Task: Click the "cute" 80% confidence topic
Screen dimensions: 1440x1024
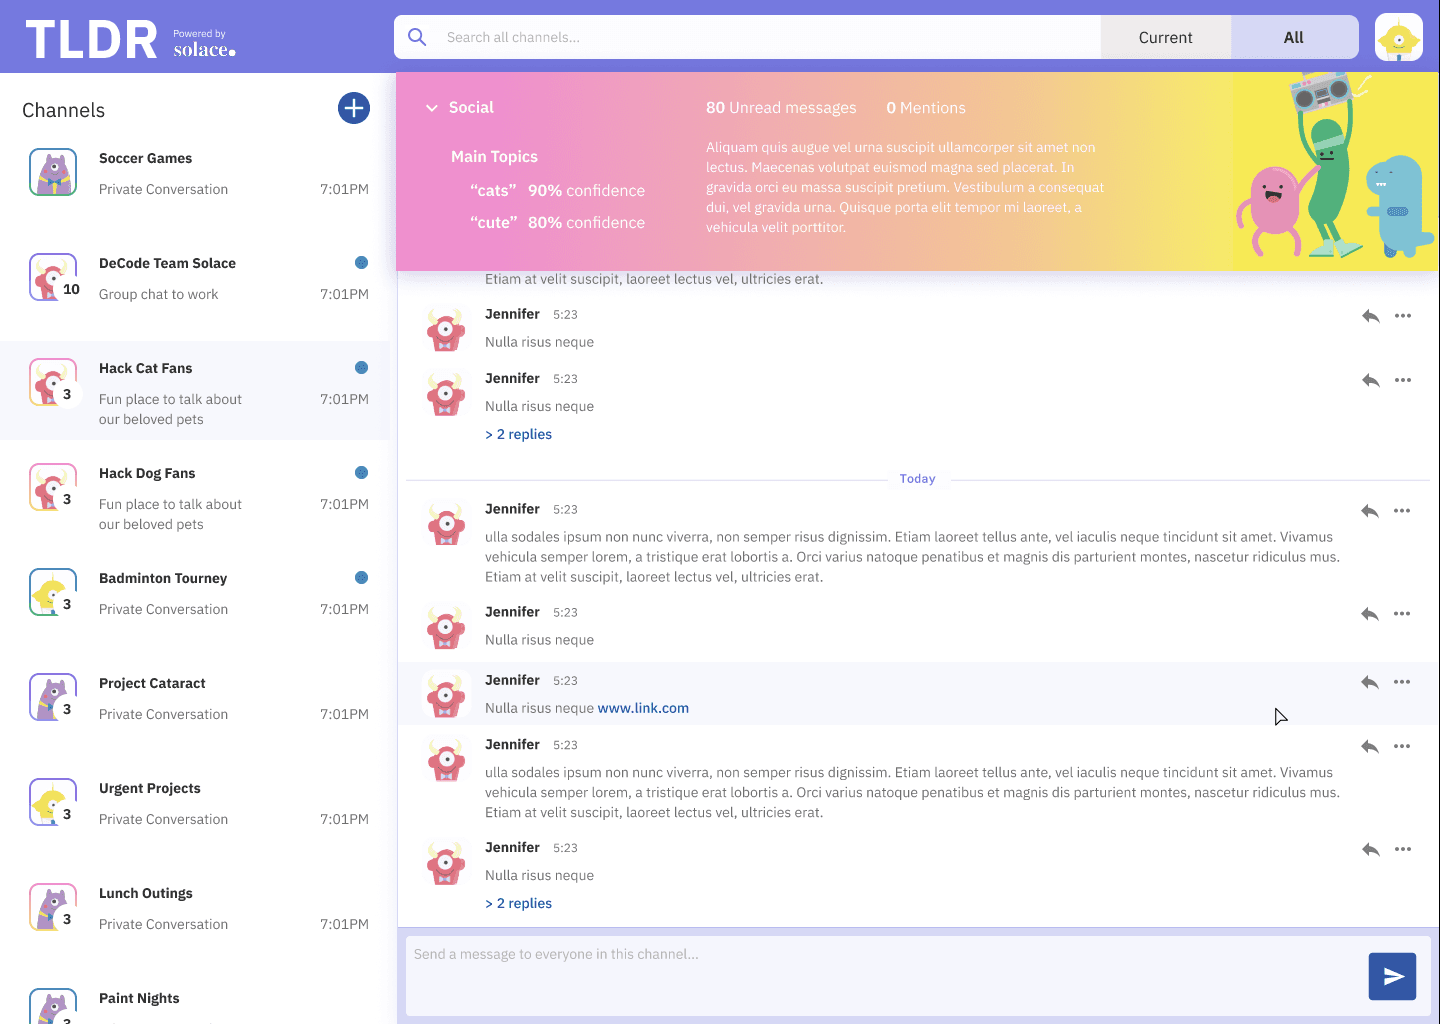Action: pyautogui.click(x=557, y=222)
